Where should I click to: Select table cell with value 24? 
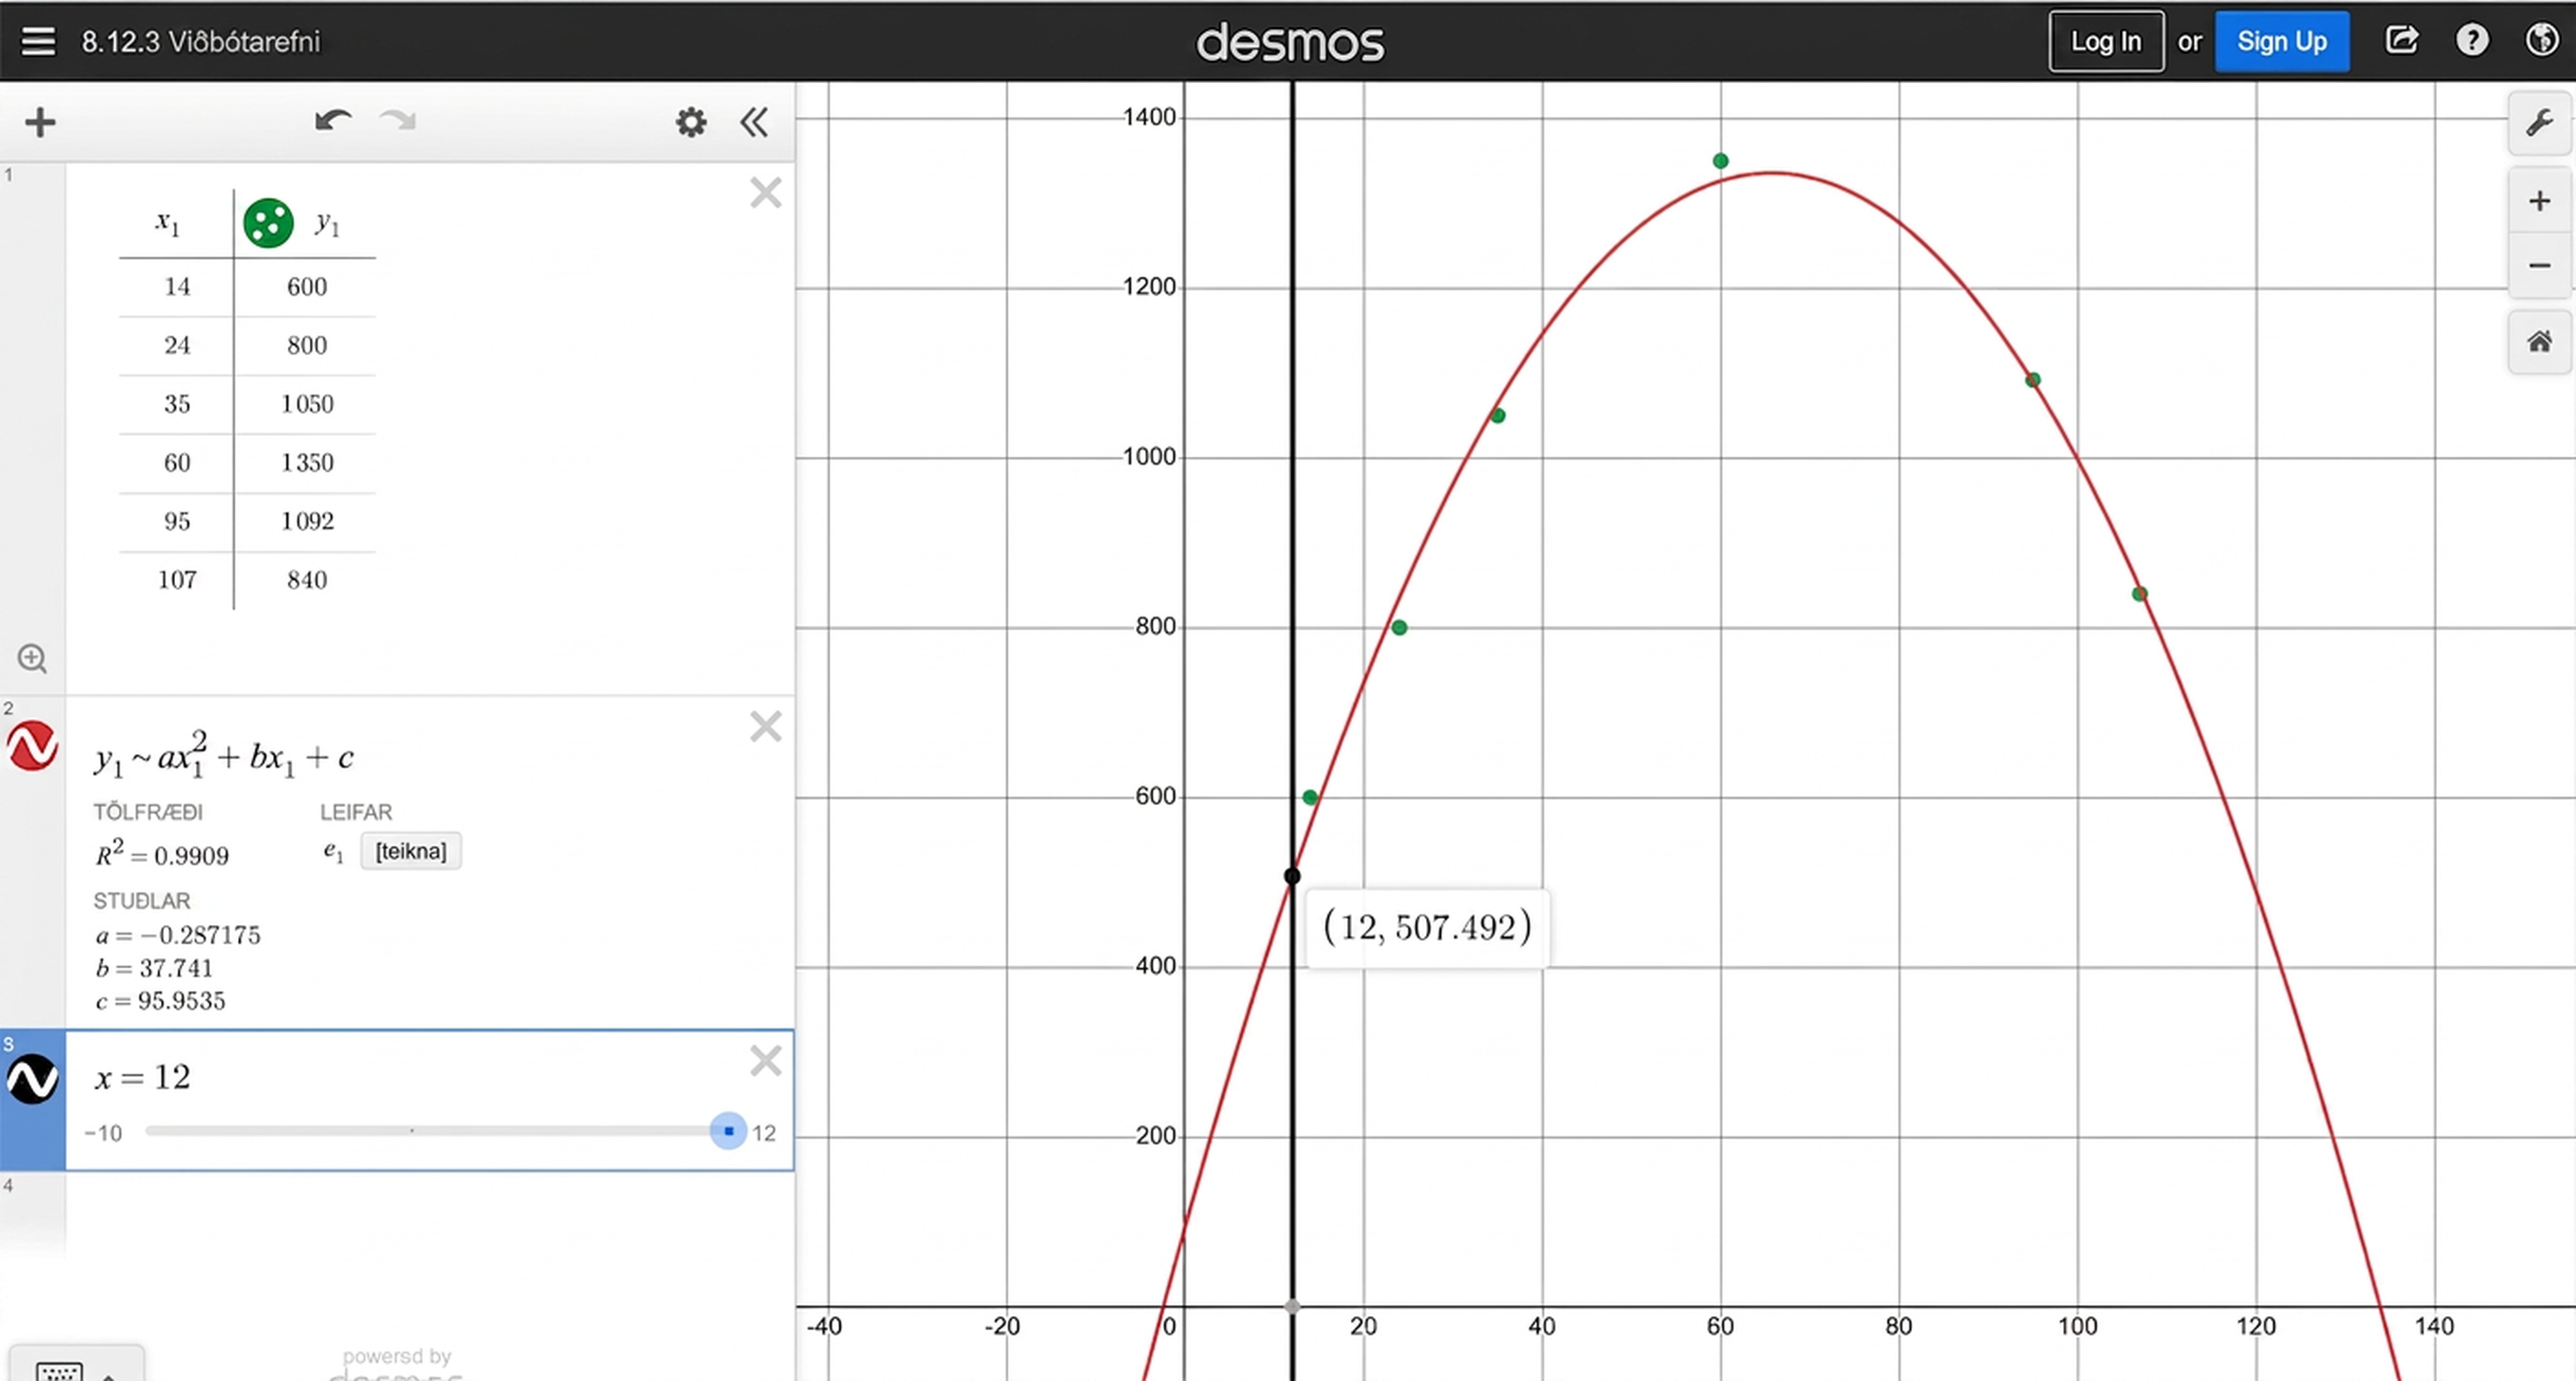(177, 346)
